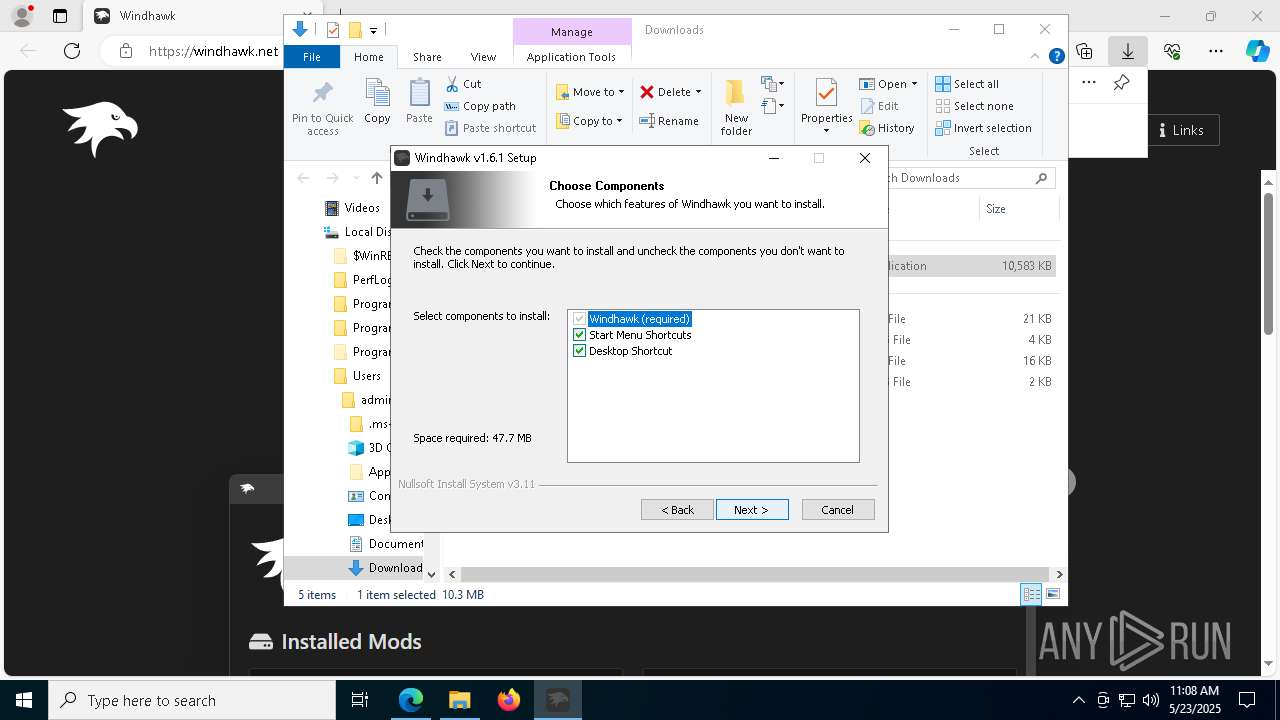This screenshot has height=720, width=1280.
Task: Switch to the Home ribbon tab
Action: 368,57
